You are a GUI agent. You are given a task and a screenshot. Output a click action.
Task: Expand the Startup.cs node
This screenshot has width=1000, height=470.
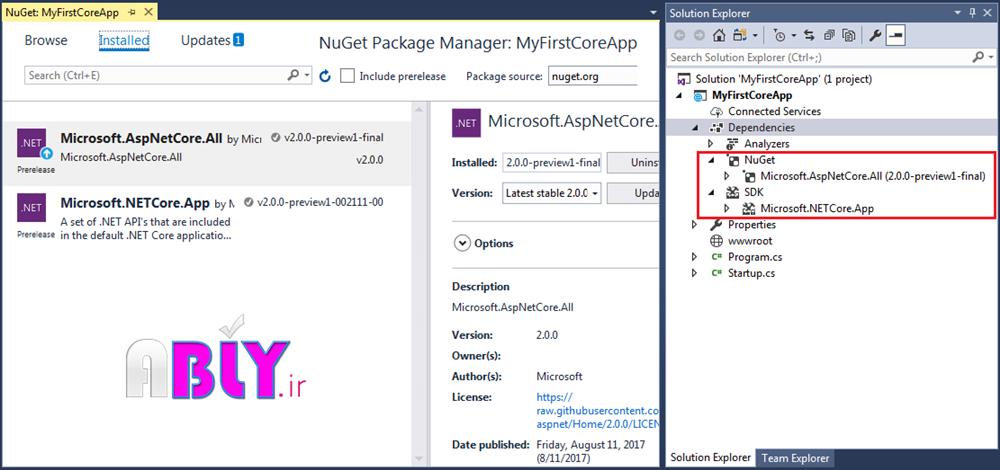click(x=695, y=273)
